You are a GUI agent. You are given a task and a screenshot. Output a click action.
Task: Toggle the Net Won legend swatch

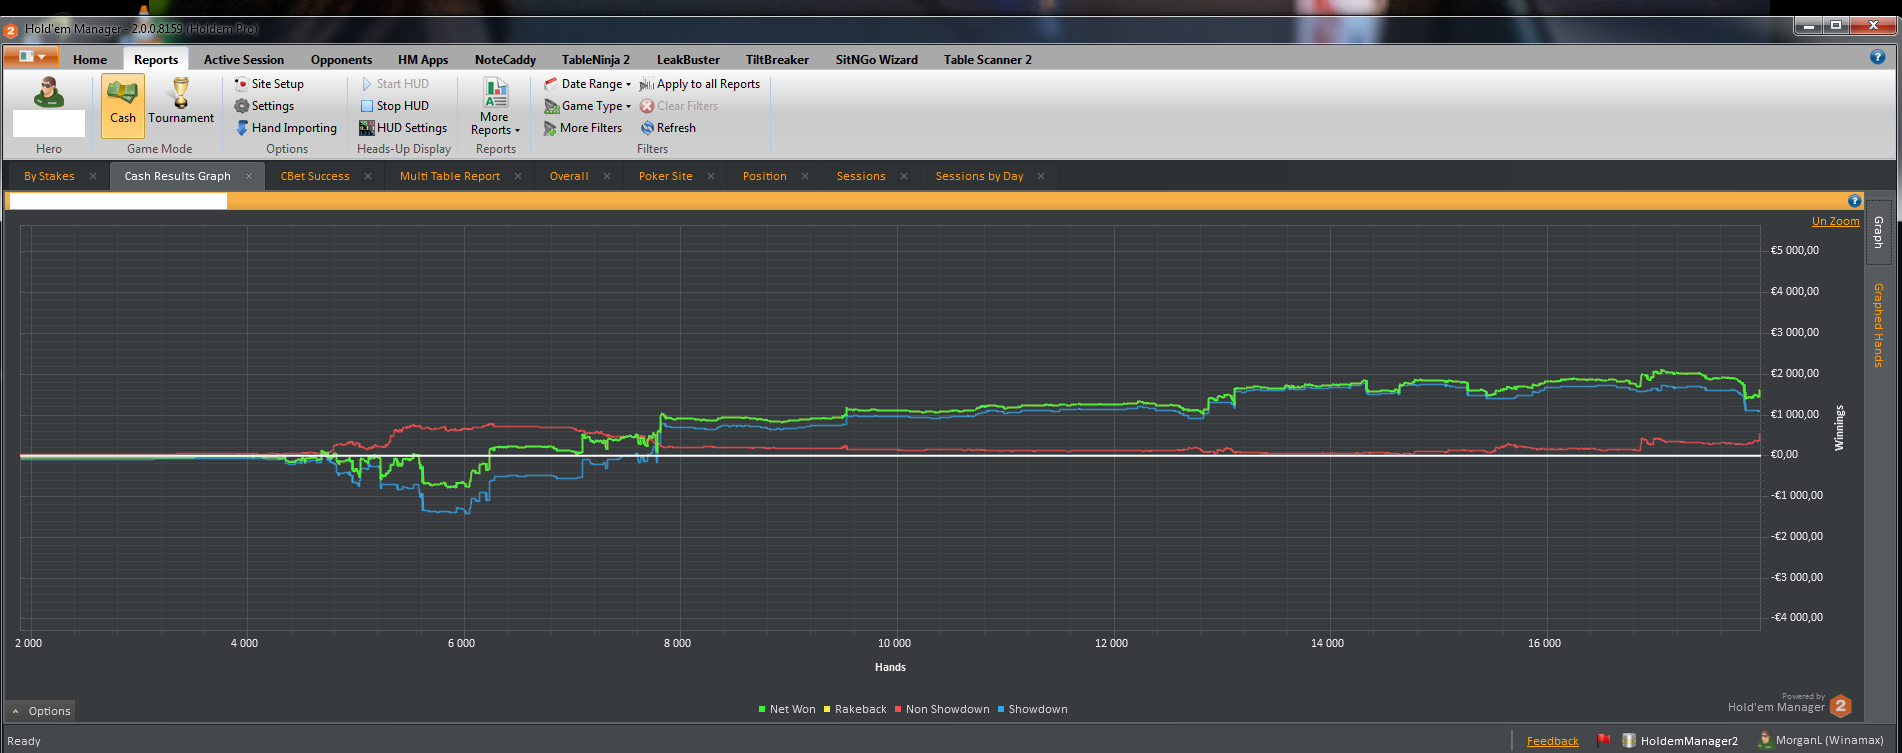[762, 709]
